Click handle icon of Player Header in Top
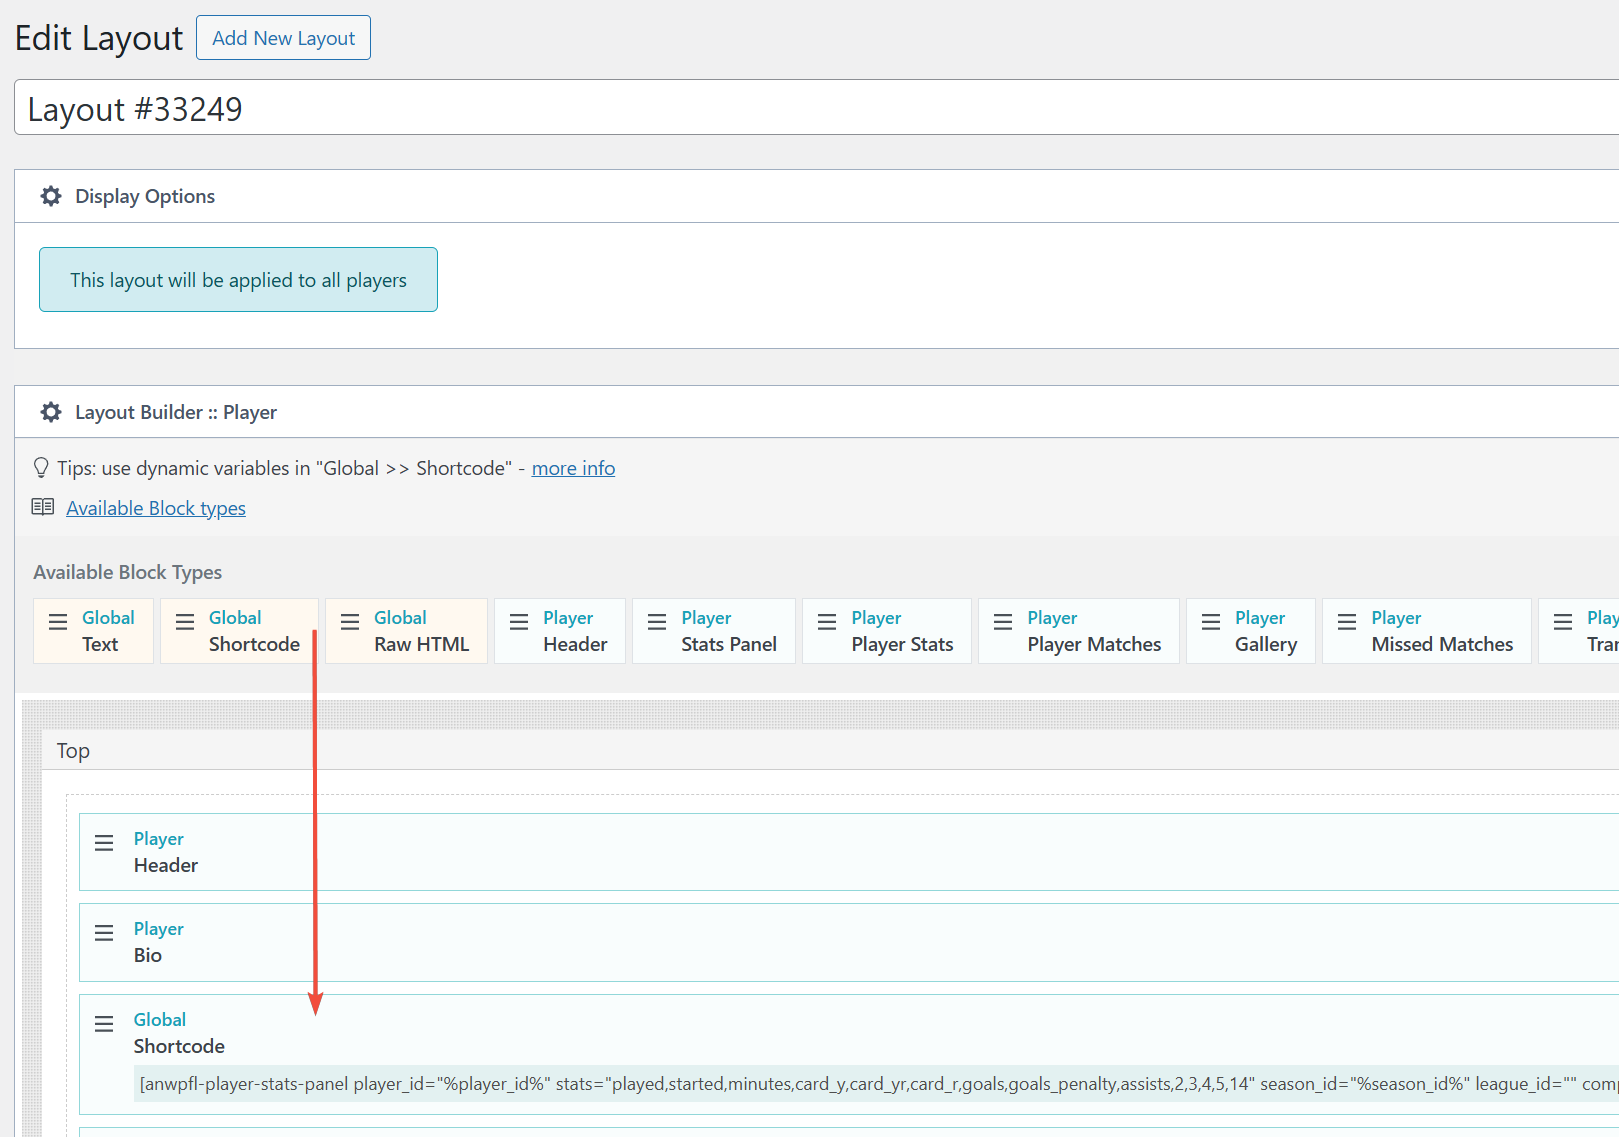This screenshot has height=1137, width=1619. [x=104, y=843]
